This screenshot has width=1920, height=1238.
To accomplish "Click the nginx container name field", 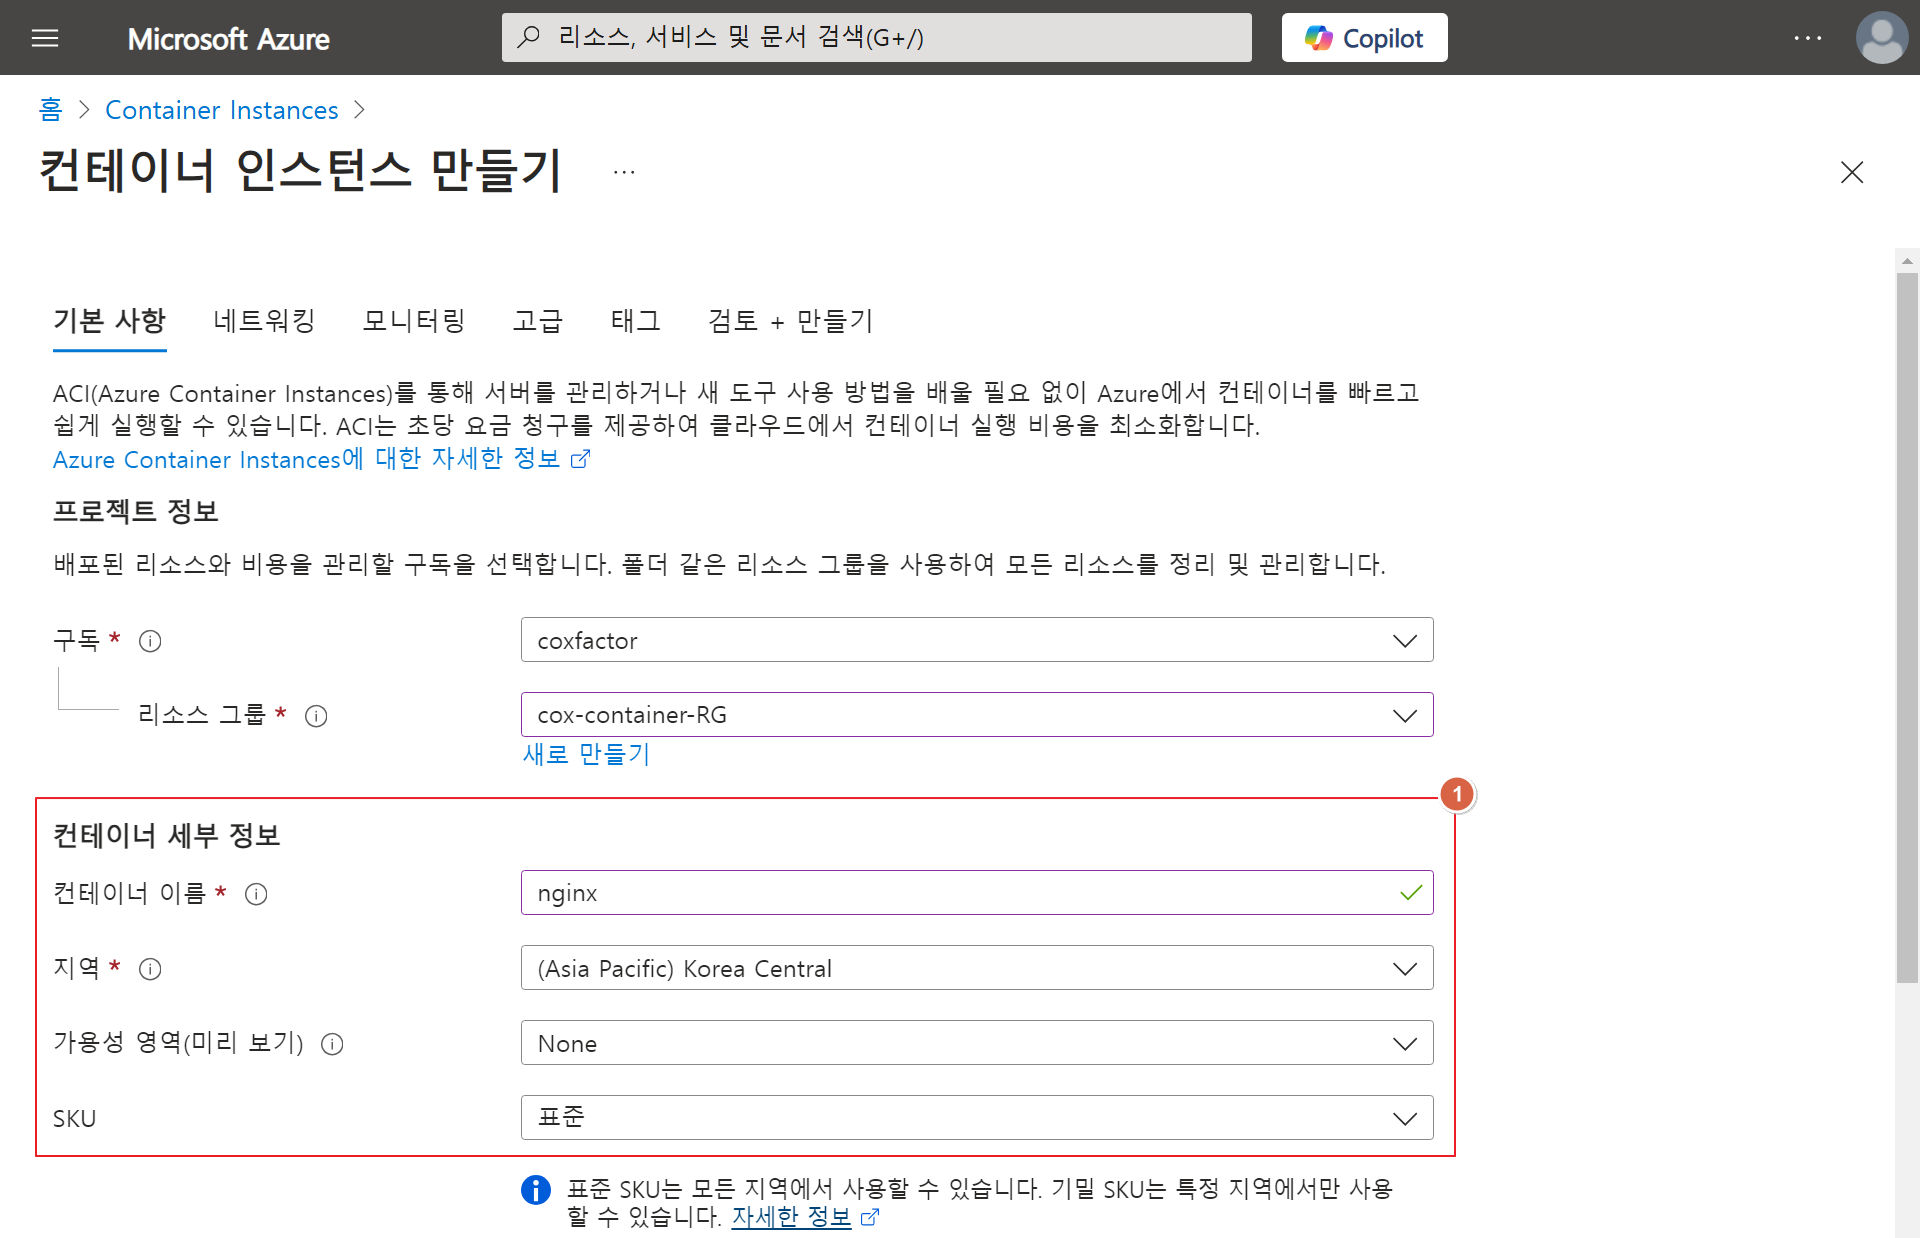I will [x=960, y=893].
